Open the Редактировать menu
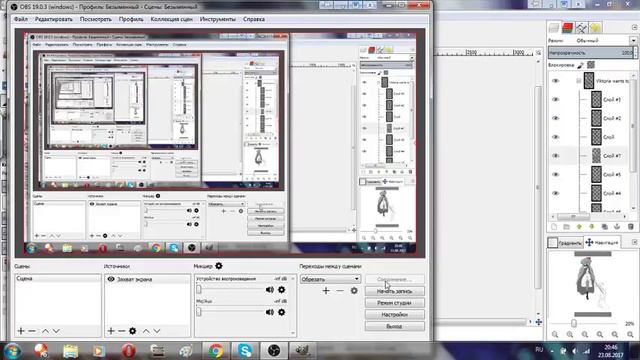Viewport: 640px width, 360px height. pyautogui.click(x=53, y=19)
